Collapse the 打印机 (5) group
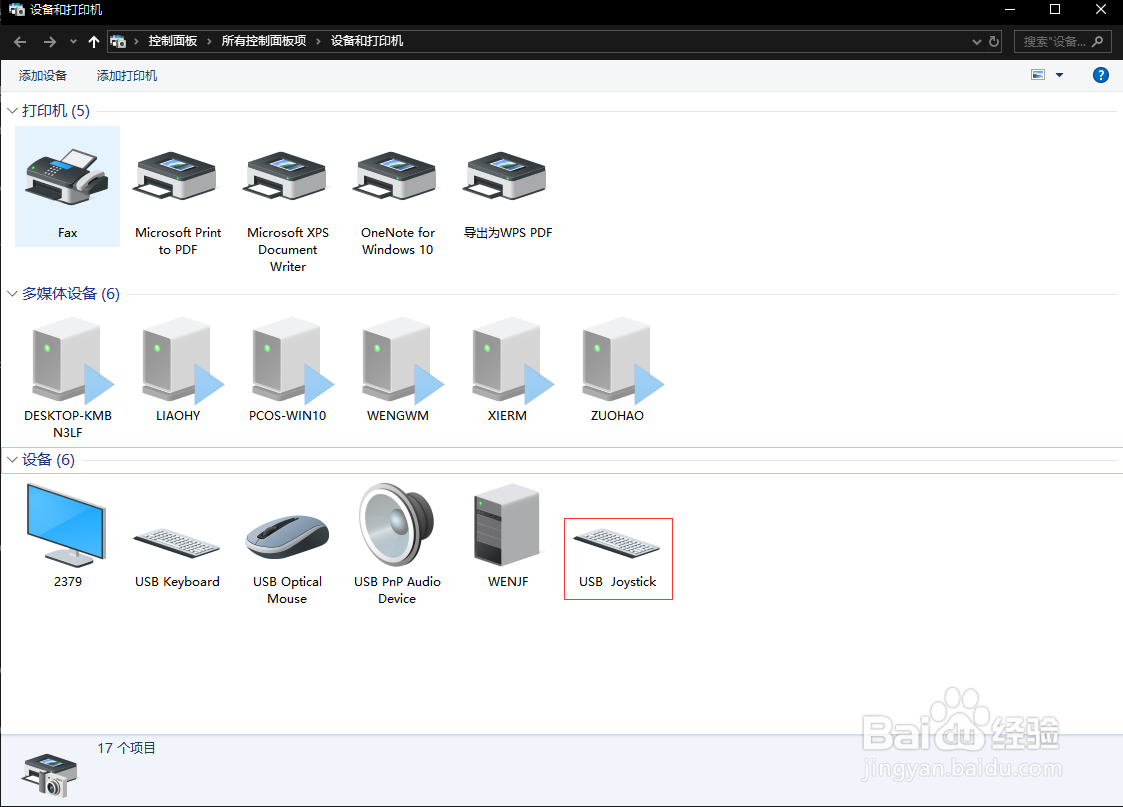This screenshot has height=807, width=1123. [x=12, y=111]
